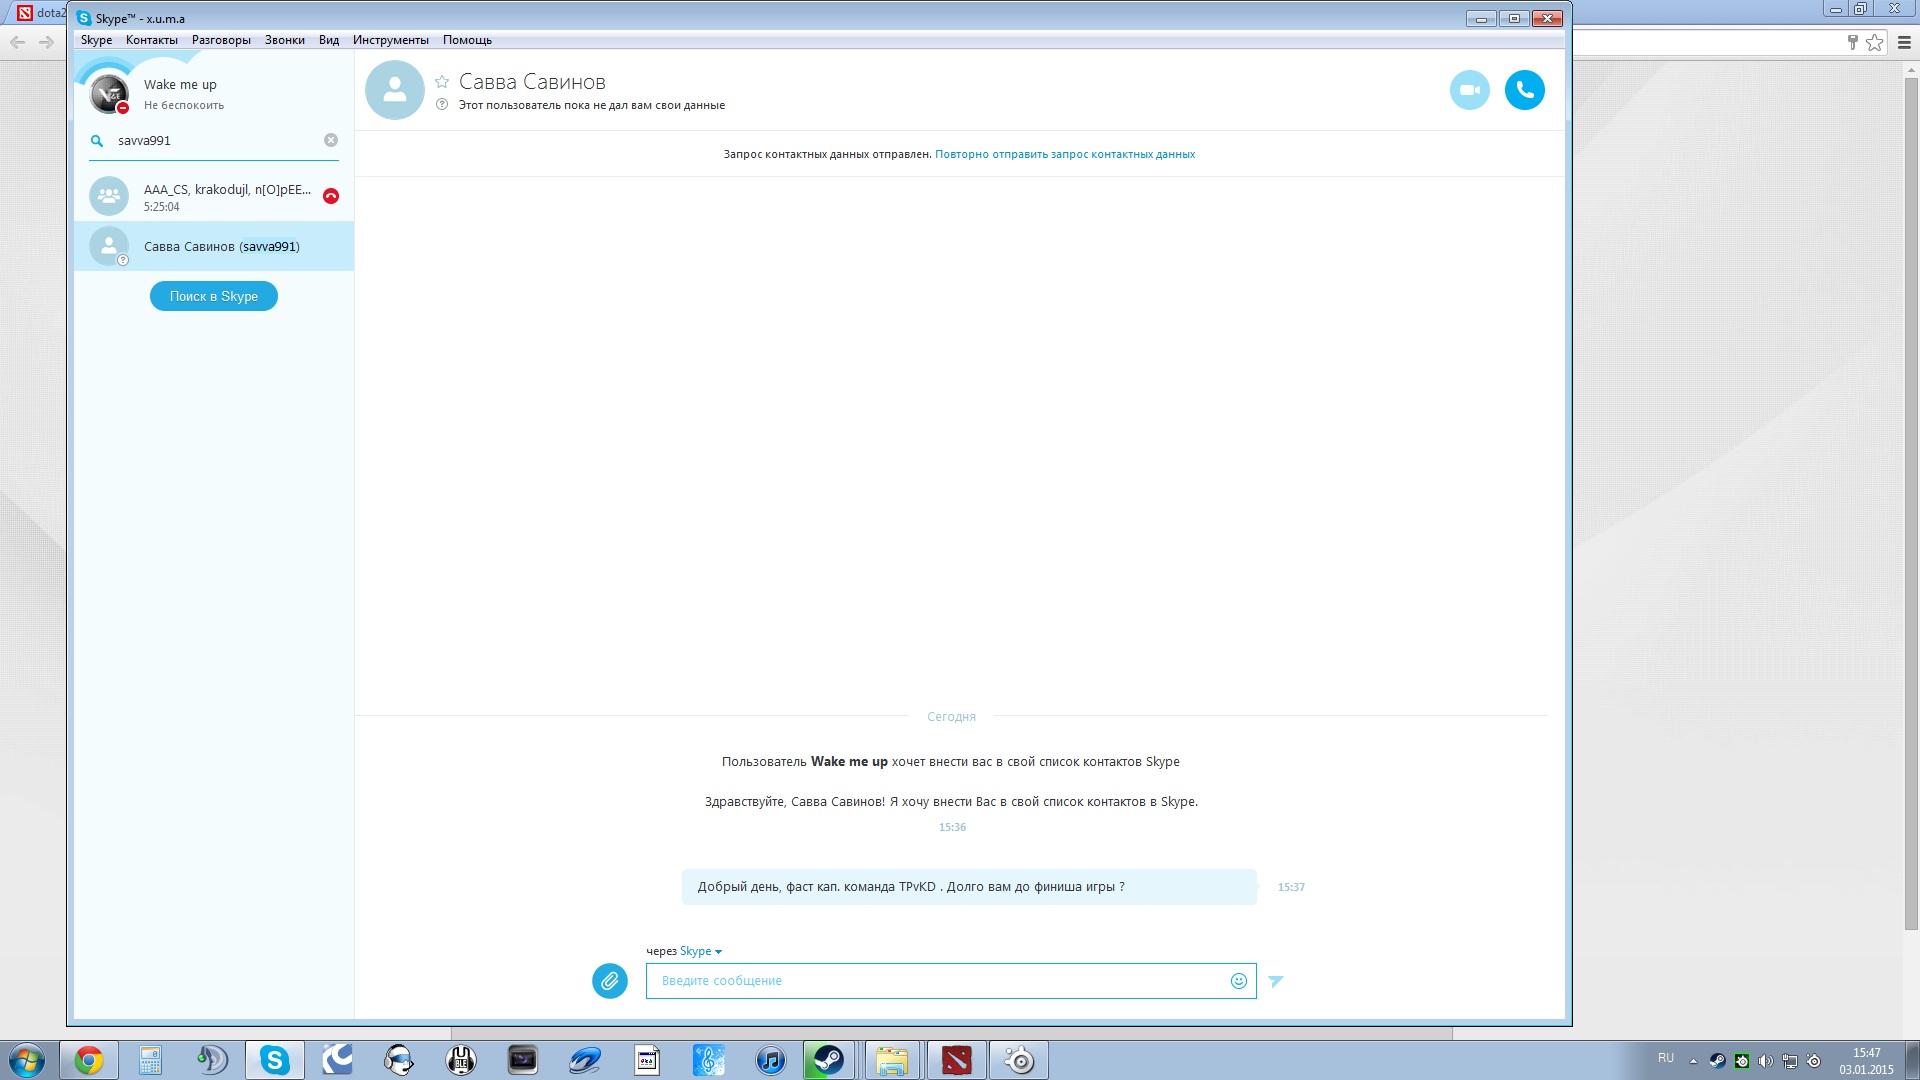Image resolution: width=1920 pixels, height=1080 pixels.
Task: Open Steam from the taskbar
Action: click(x=828, y=1060)
